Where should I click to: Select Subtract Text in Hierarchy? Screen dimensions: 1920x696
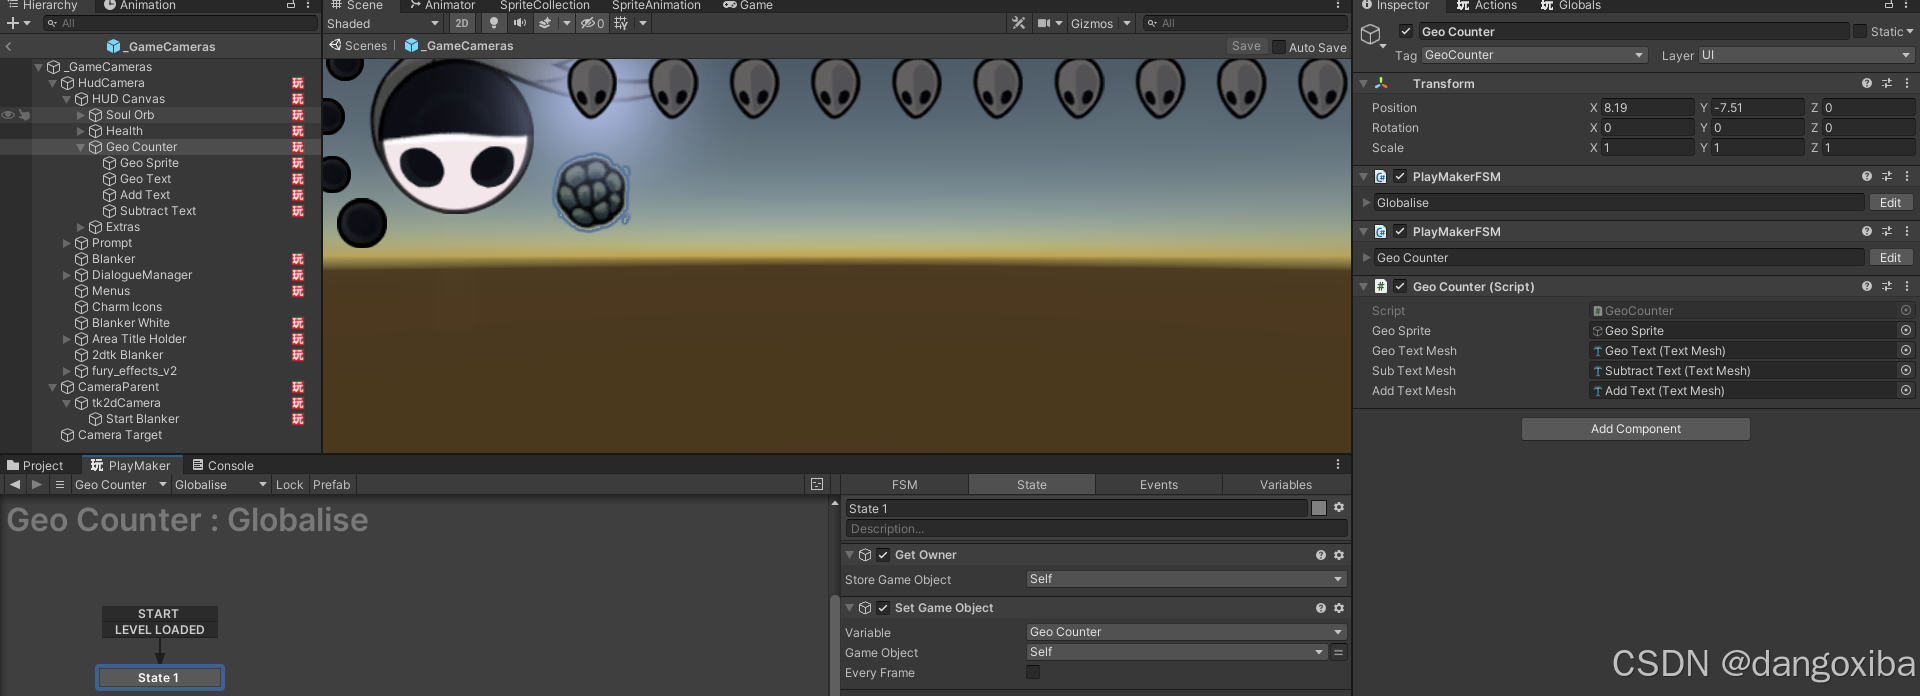[x=158, y=211]
